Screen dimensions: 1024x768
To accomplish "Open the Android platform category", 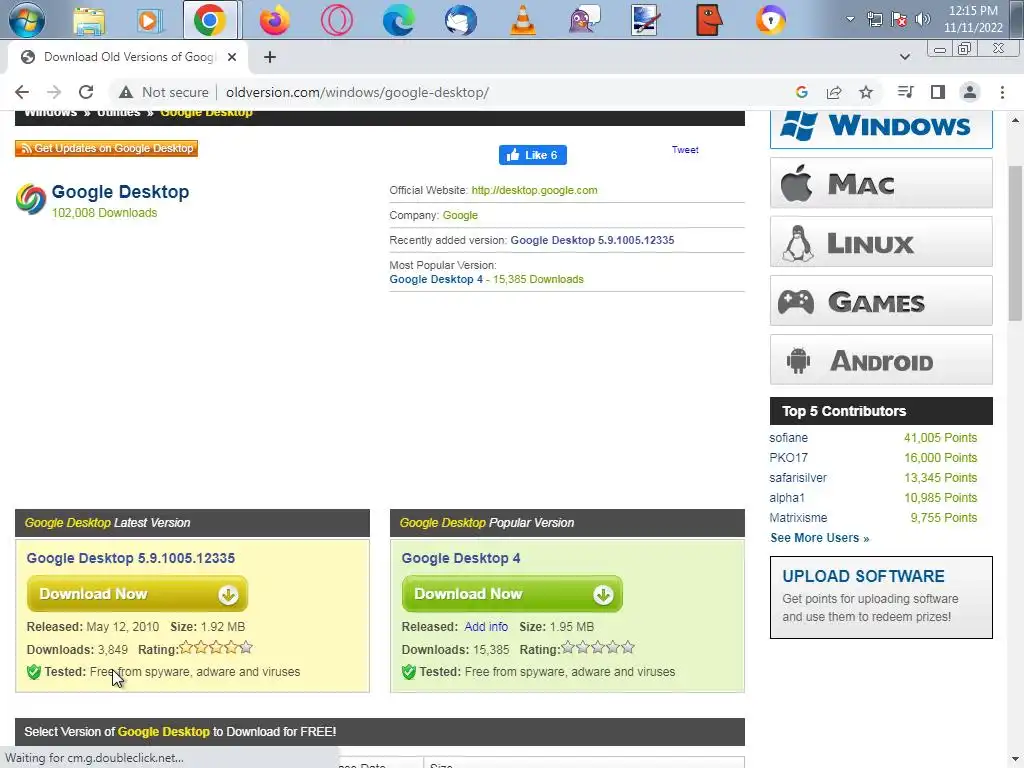I will (x=881, y=360).
